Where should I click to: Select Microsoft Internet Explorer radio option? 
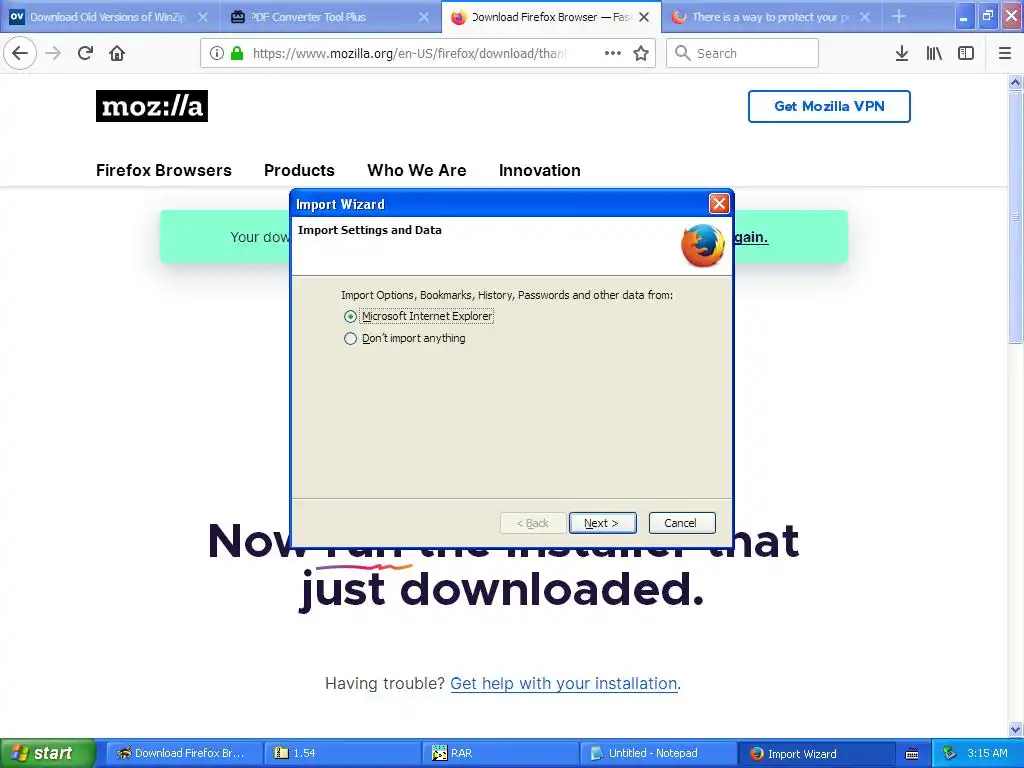point(350,316)
